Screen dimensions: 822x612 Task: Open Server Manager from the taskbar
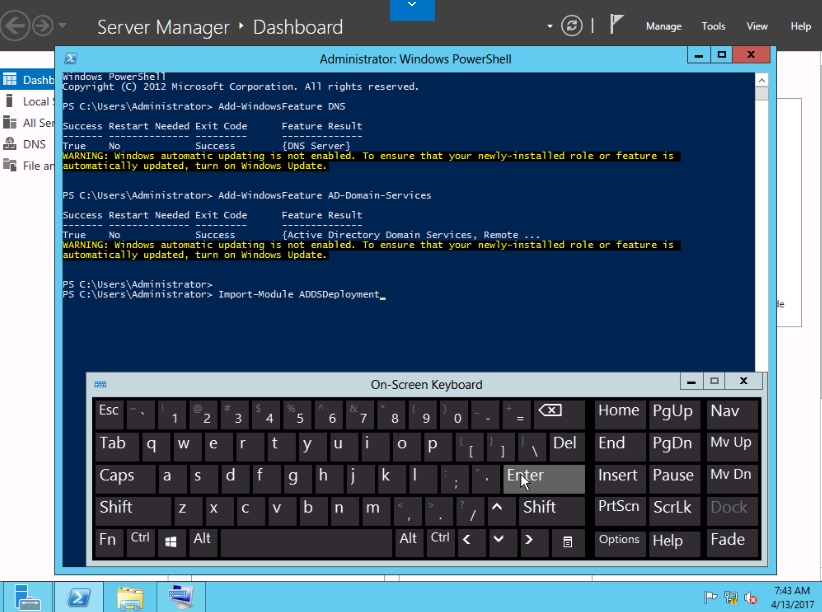(27, 597)
